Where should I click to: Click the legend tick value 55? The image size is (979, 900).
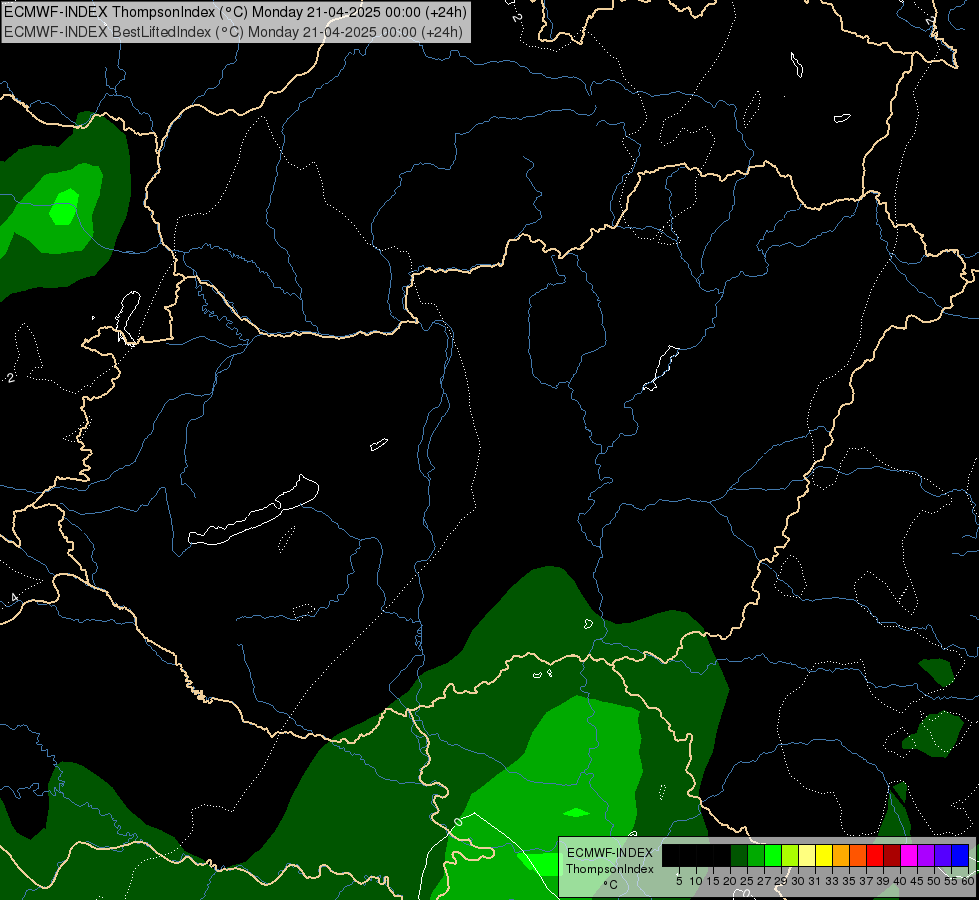(952, 881)
